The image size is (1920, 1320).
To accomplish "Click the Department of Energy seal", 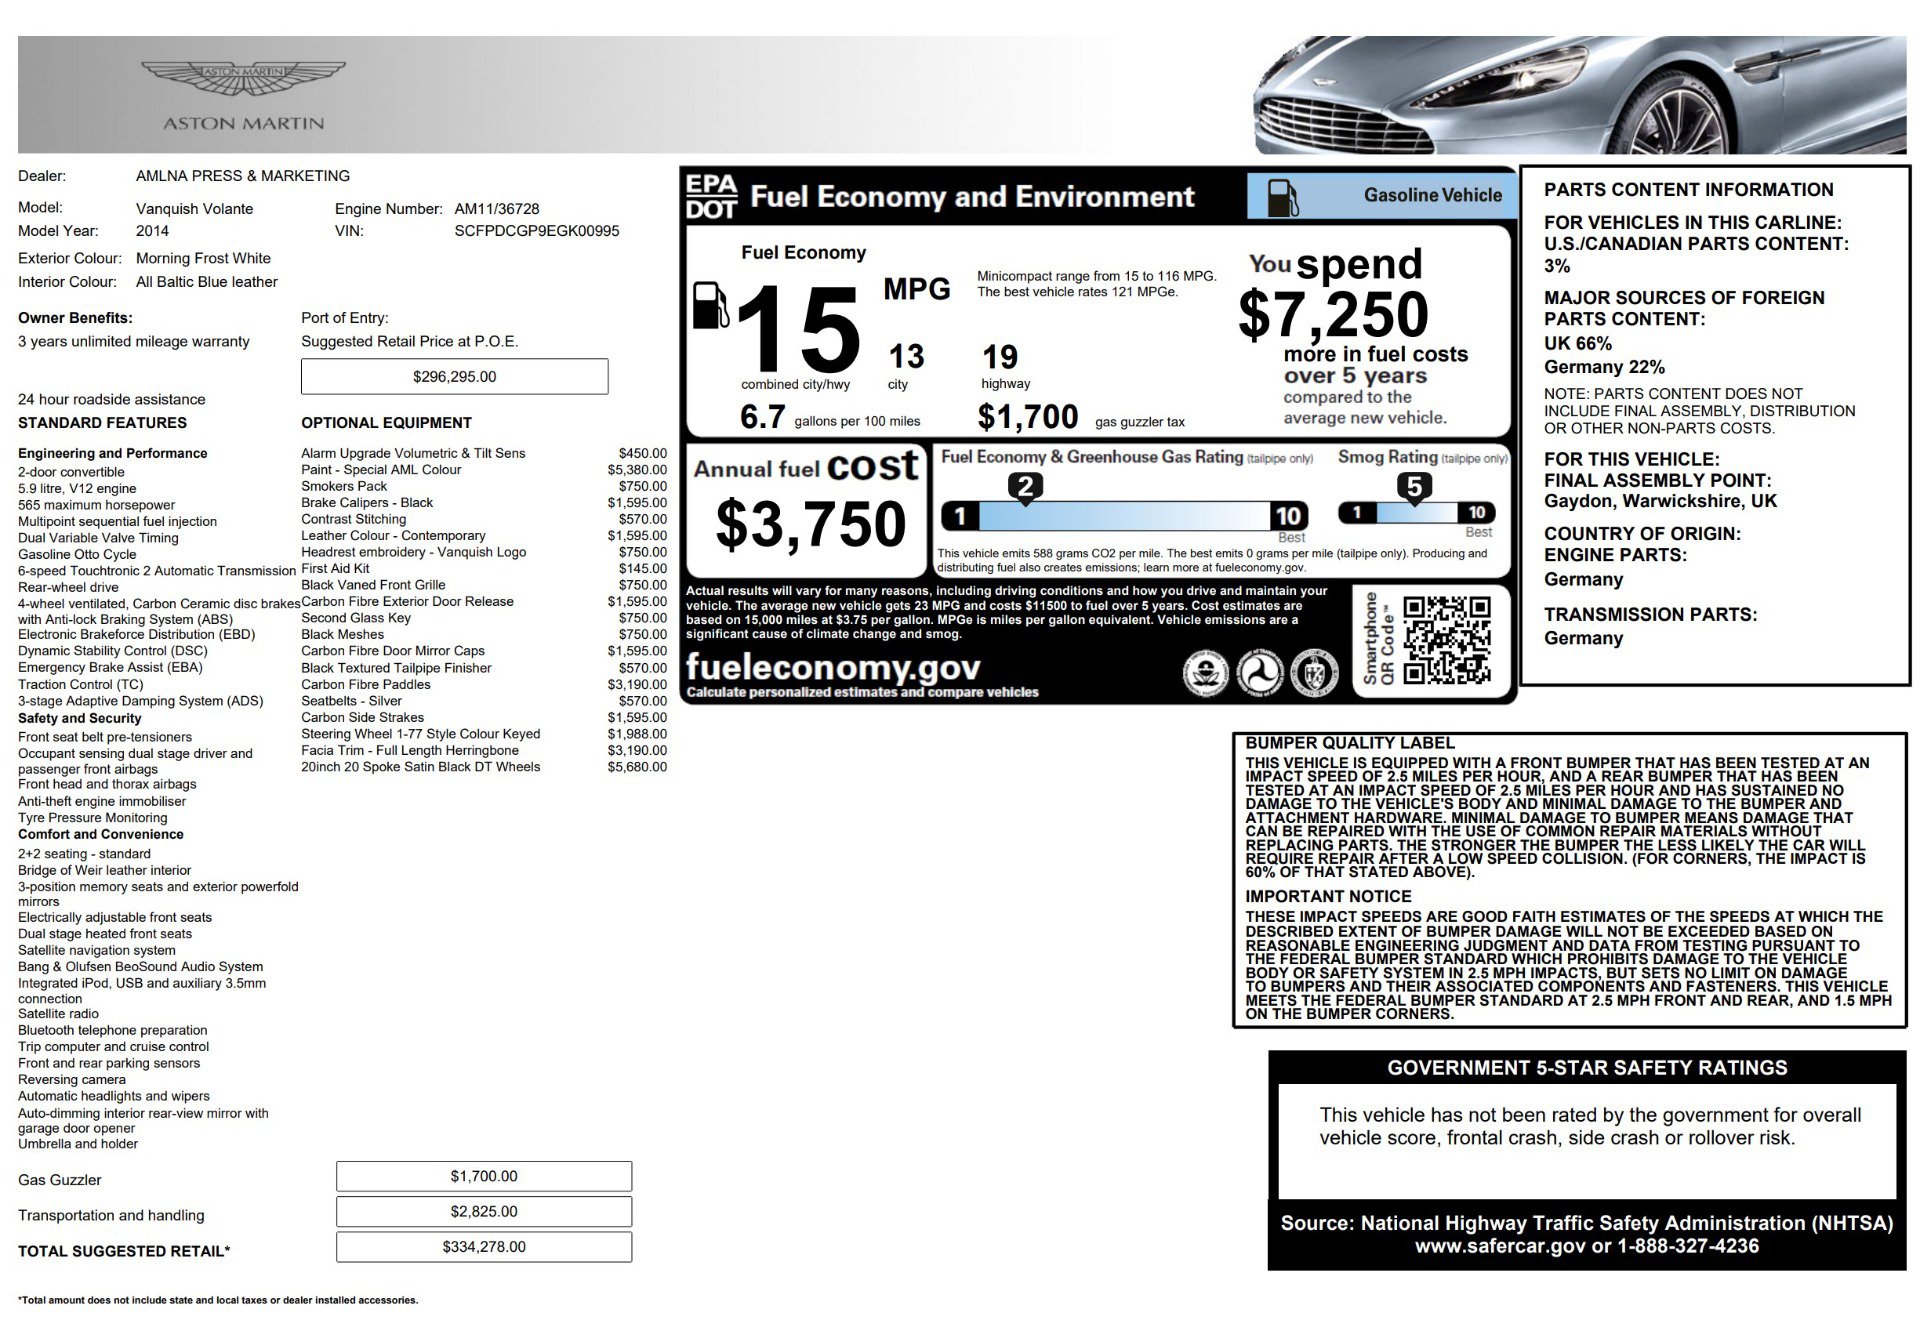I will click(x=1314, y=673).
